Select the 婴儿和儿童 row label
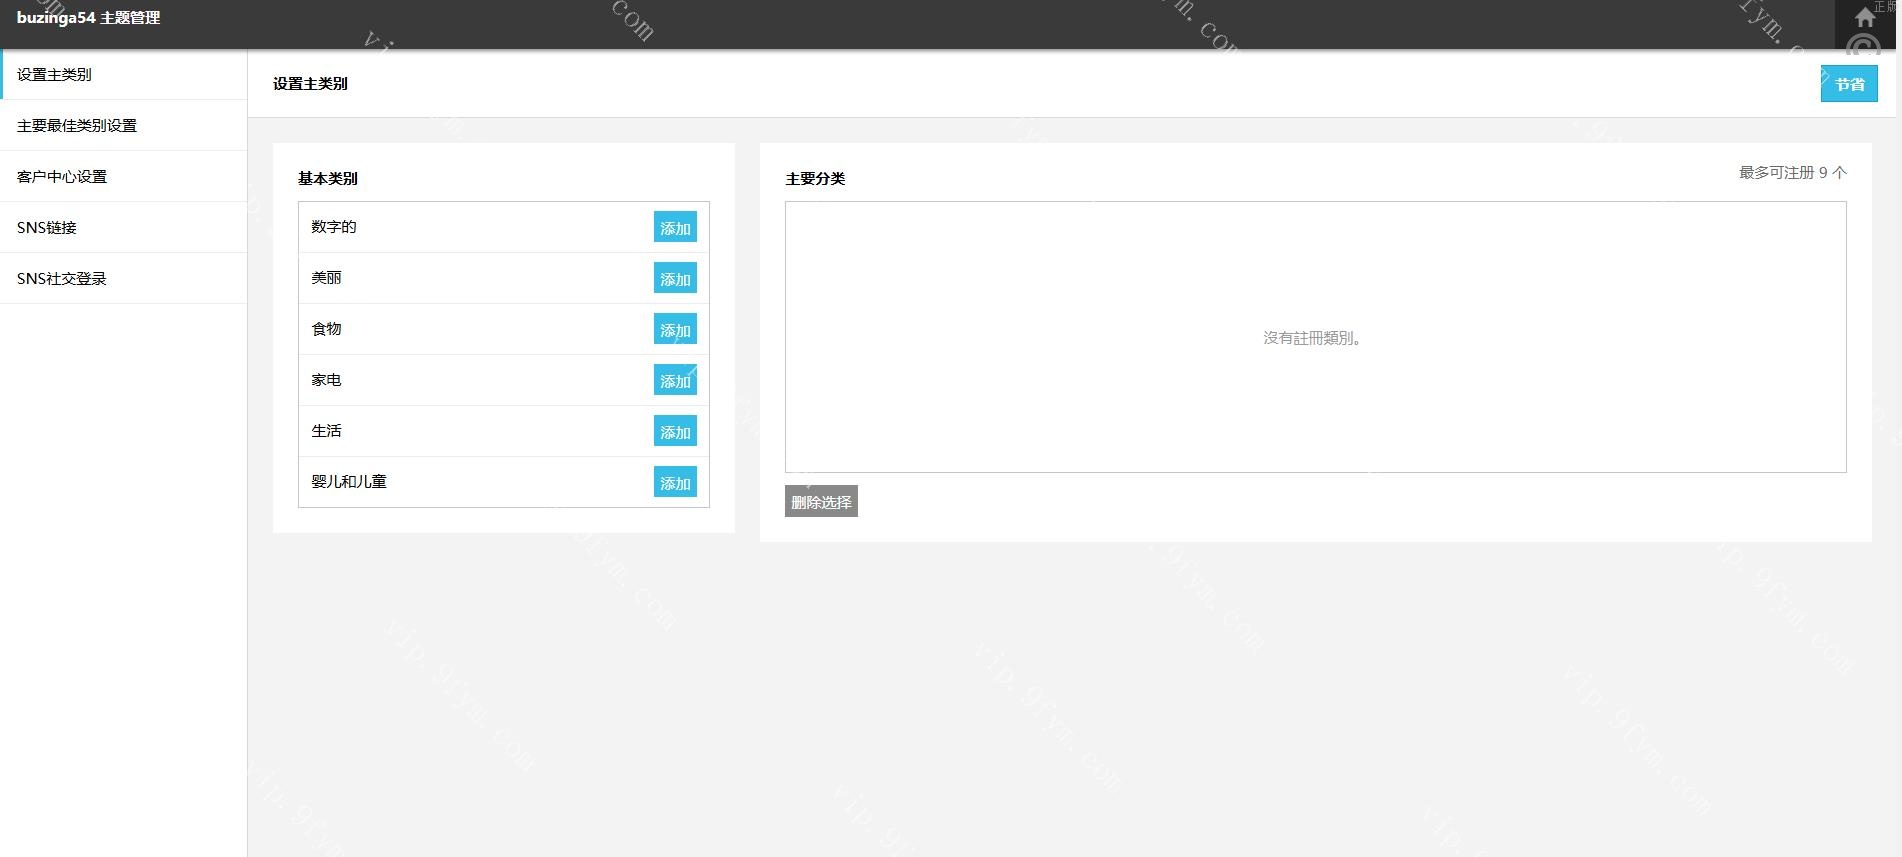Screen dimensions: 1902x857 [x=349, y=482]
